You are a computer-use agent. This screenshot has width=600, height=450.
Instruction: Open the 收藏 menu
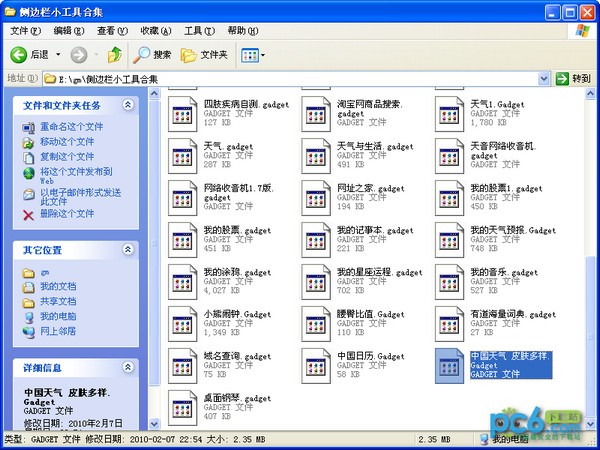156,31
